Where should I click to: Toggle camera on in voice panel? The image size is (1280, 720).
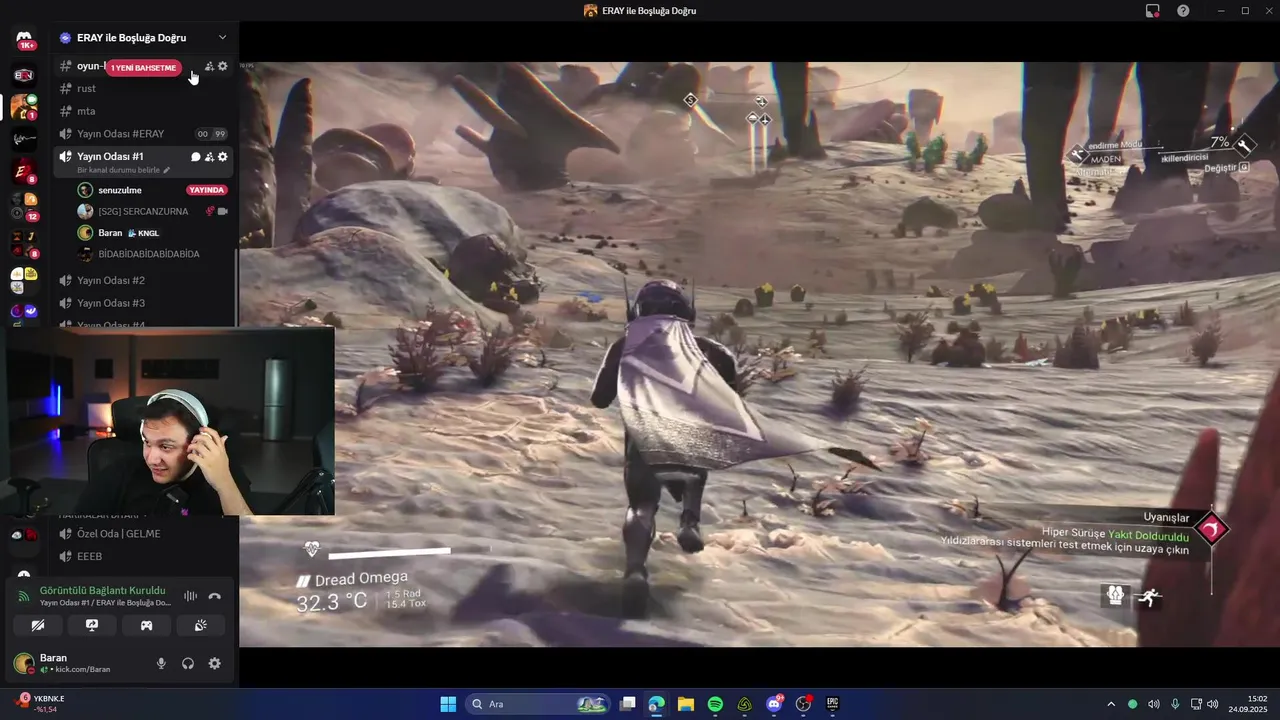38,625
